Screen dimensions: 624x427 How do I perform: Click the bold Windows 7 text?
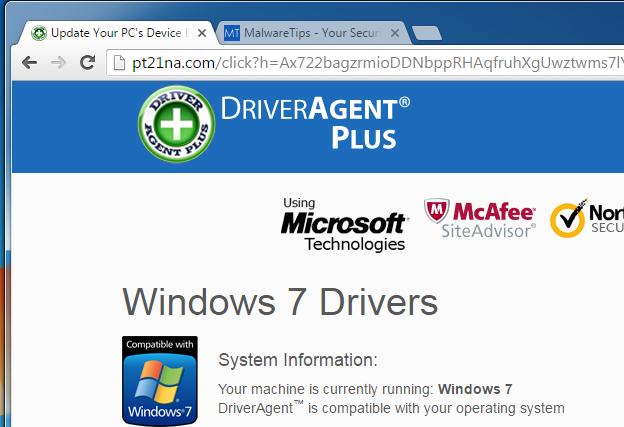(x=475, y=389)
